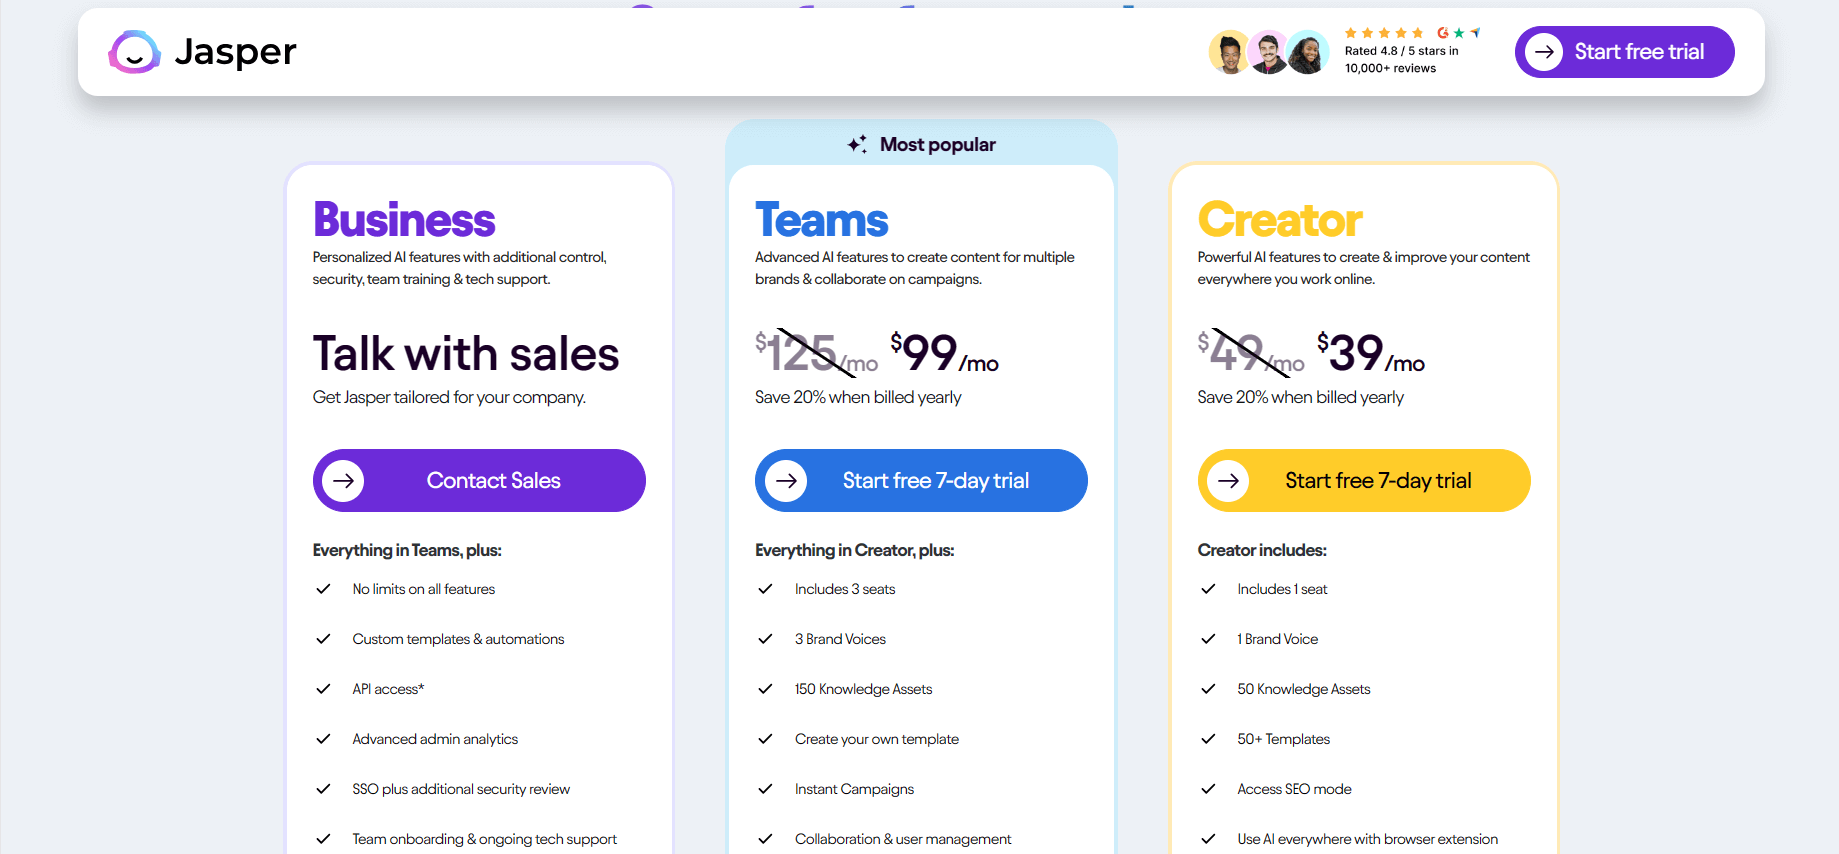Screen dimensions: 1839x854
Task: Click the Teams $99/mo price
Action: pyautogui.click(x=944, y=353)
